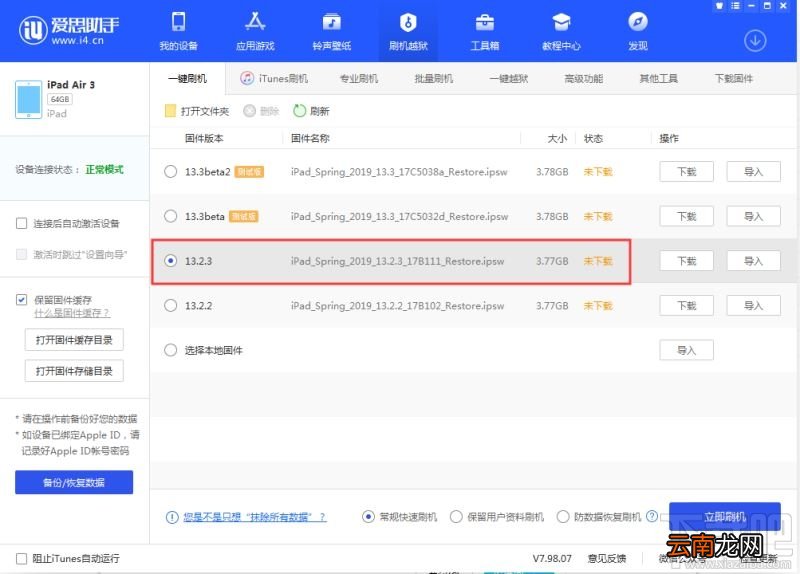Switch to the 高级功能 tab
800x574 pixels.
click(x=584, y=79)
